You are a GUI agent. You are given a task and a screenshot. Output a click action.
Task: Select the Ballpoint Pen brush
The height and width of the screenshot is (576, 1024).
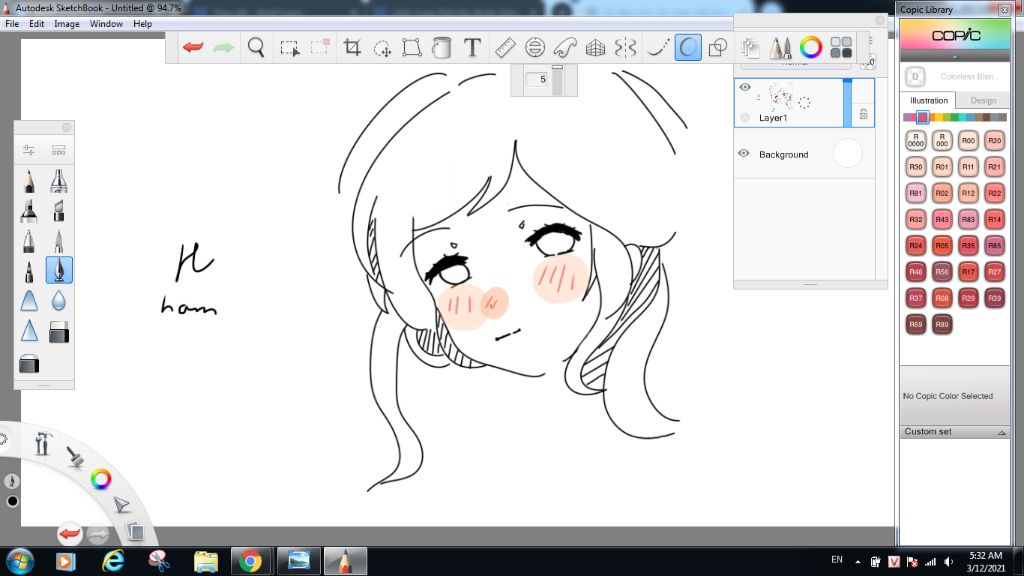29,240
